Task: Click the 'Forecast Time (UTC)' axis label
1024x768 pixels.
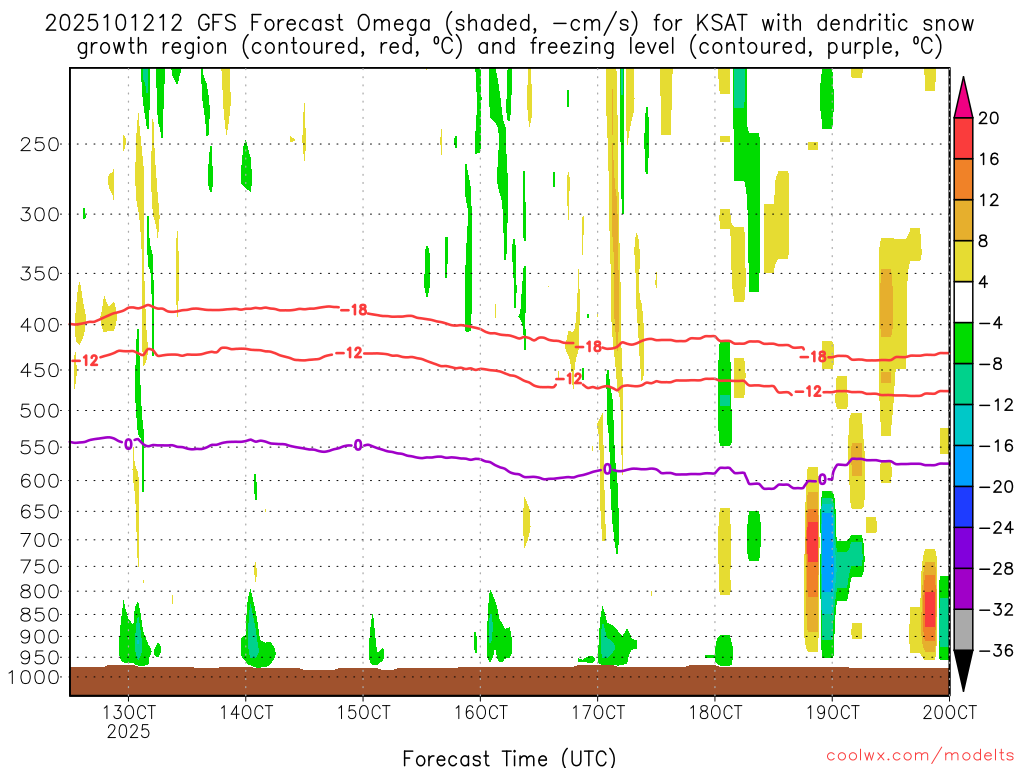Action: tap(509, 758)
